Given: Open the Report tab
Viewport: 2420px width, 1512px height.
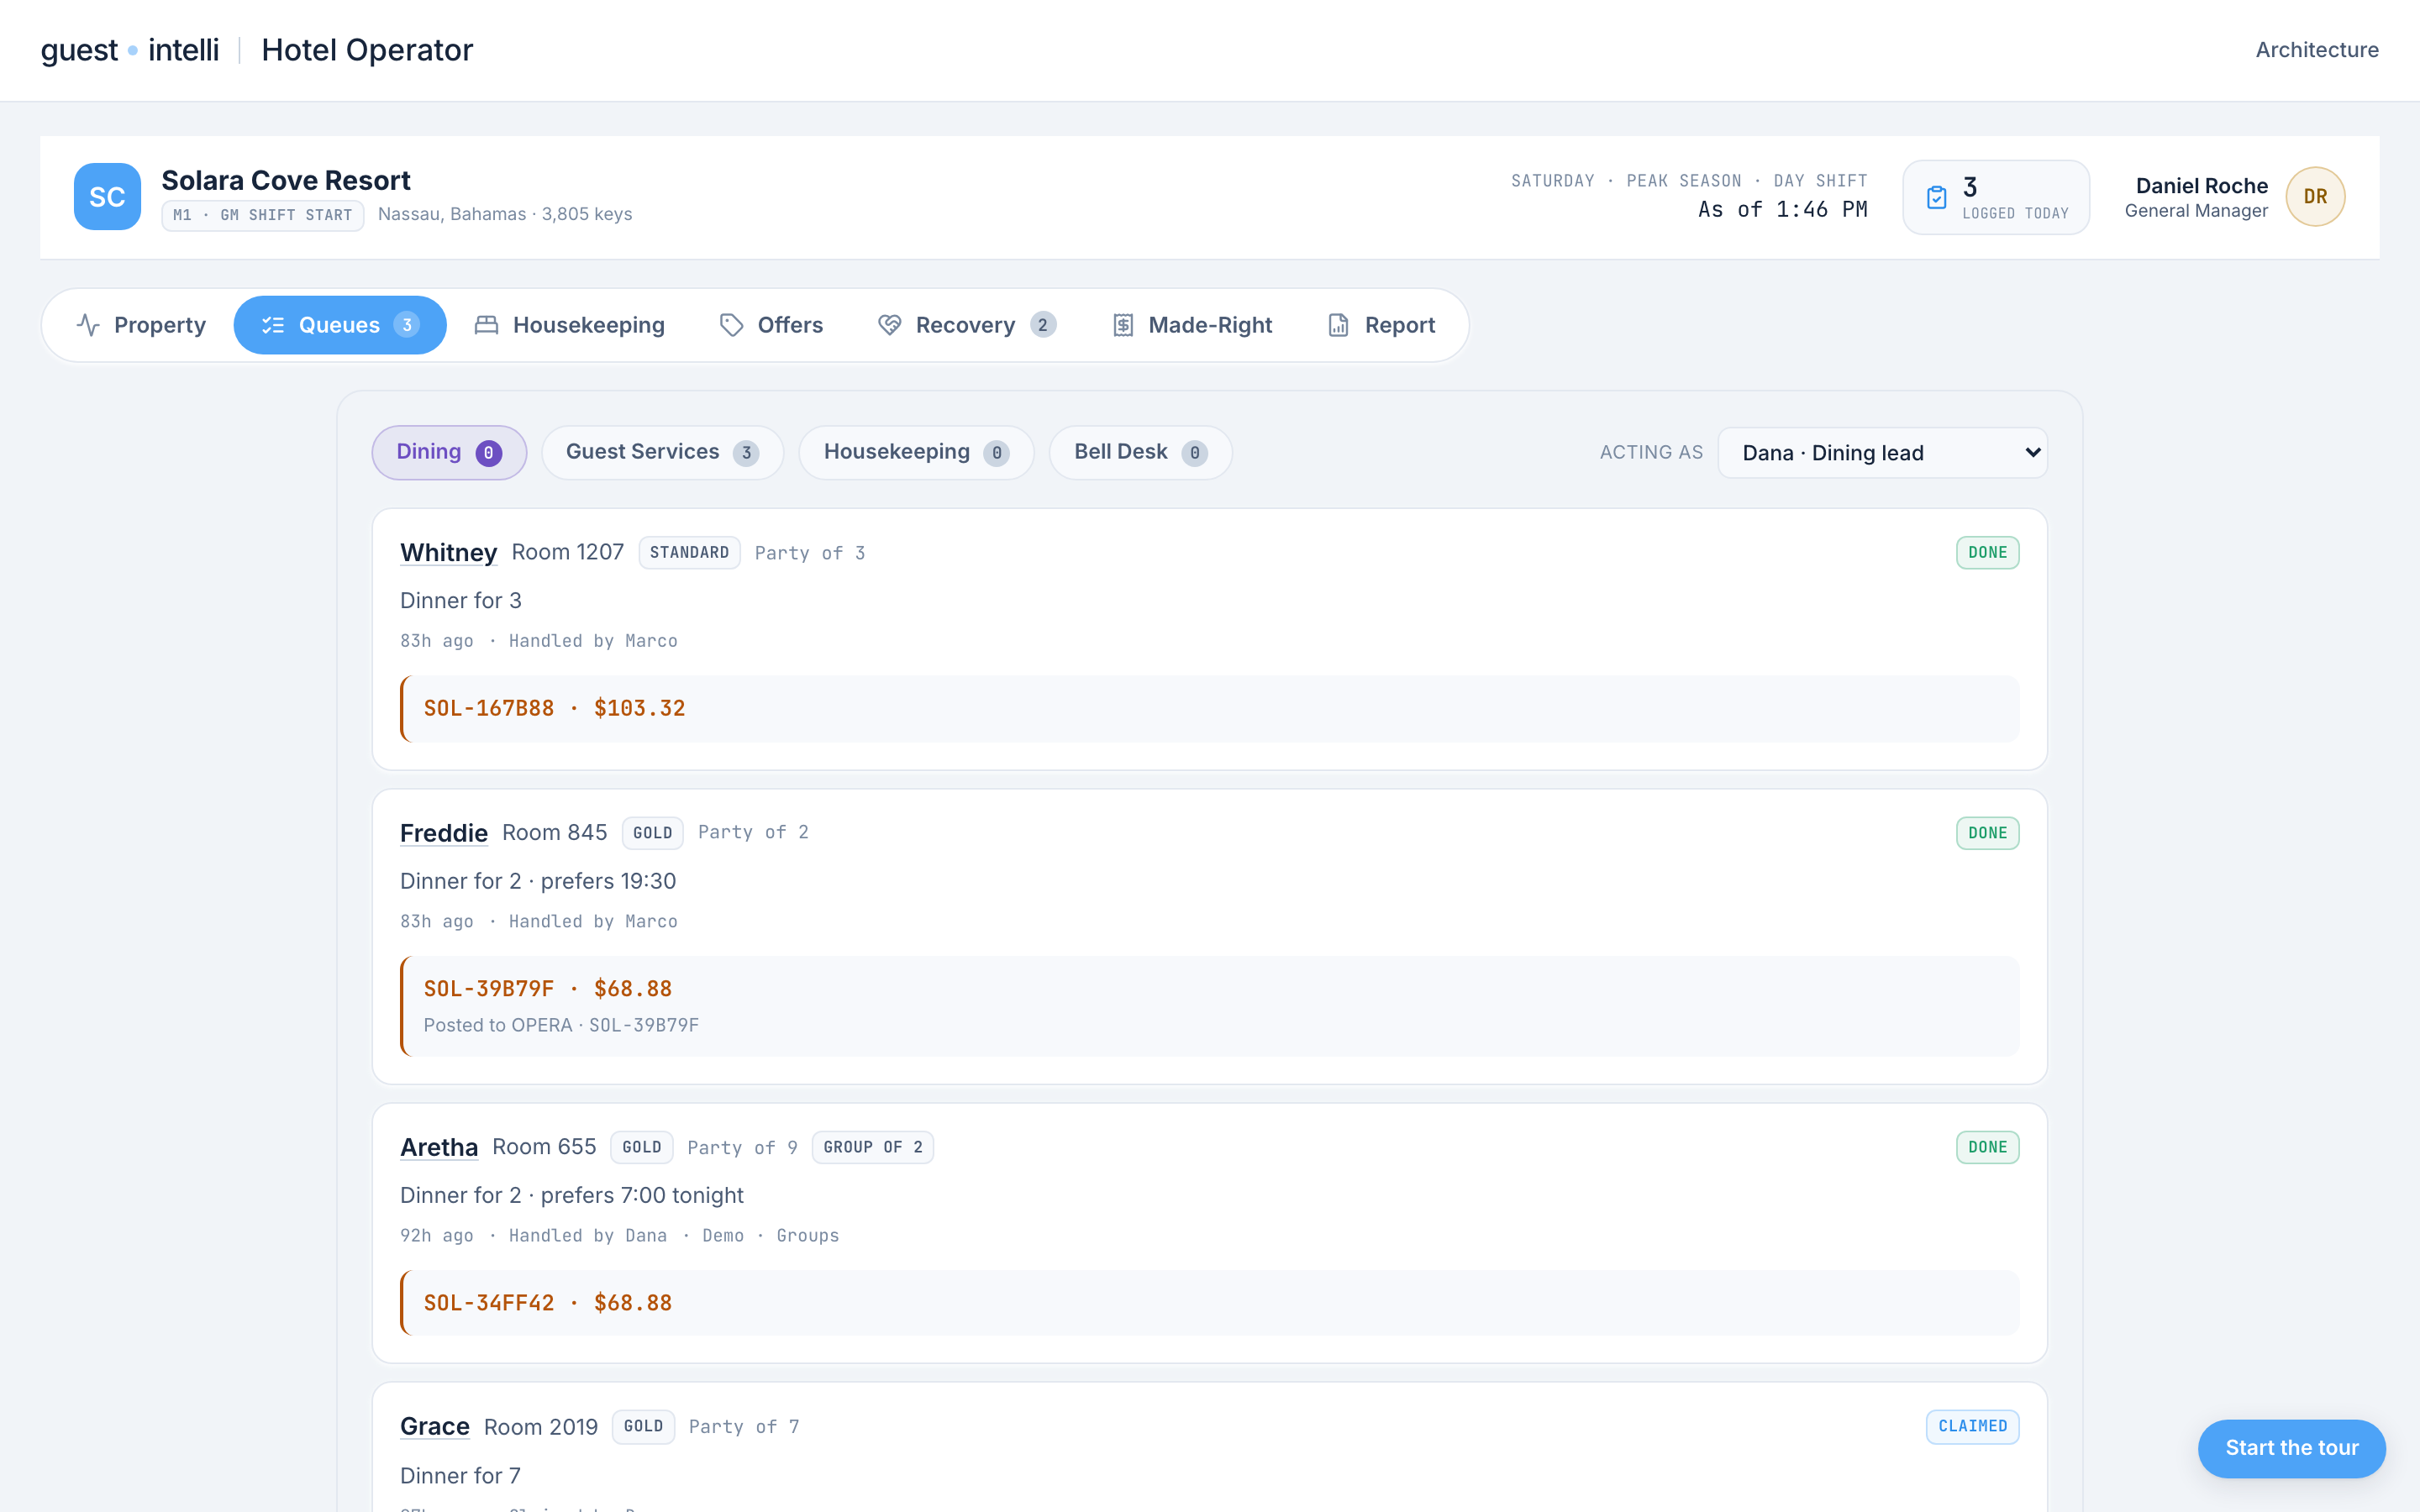Looking at the screenshot, I should point(1381,325).
